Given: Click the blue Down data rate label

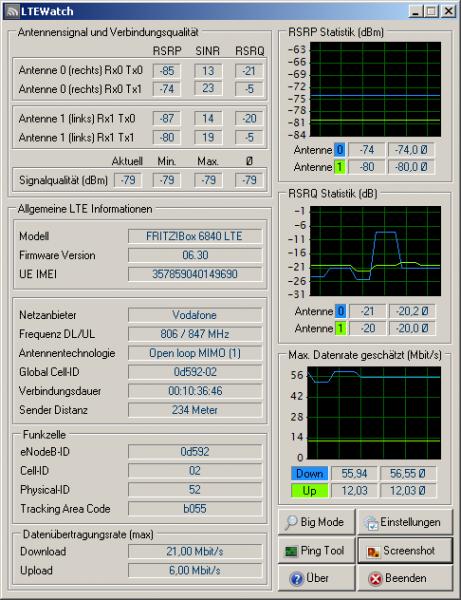Looking at the screenshot, I should pos(310,473).
